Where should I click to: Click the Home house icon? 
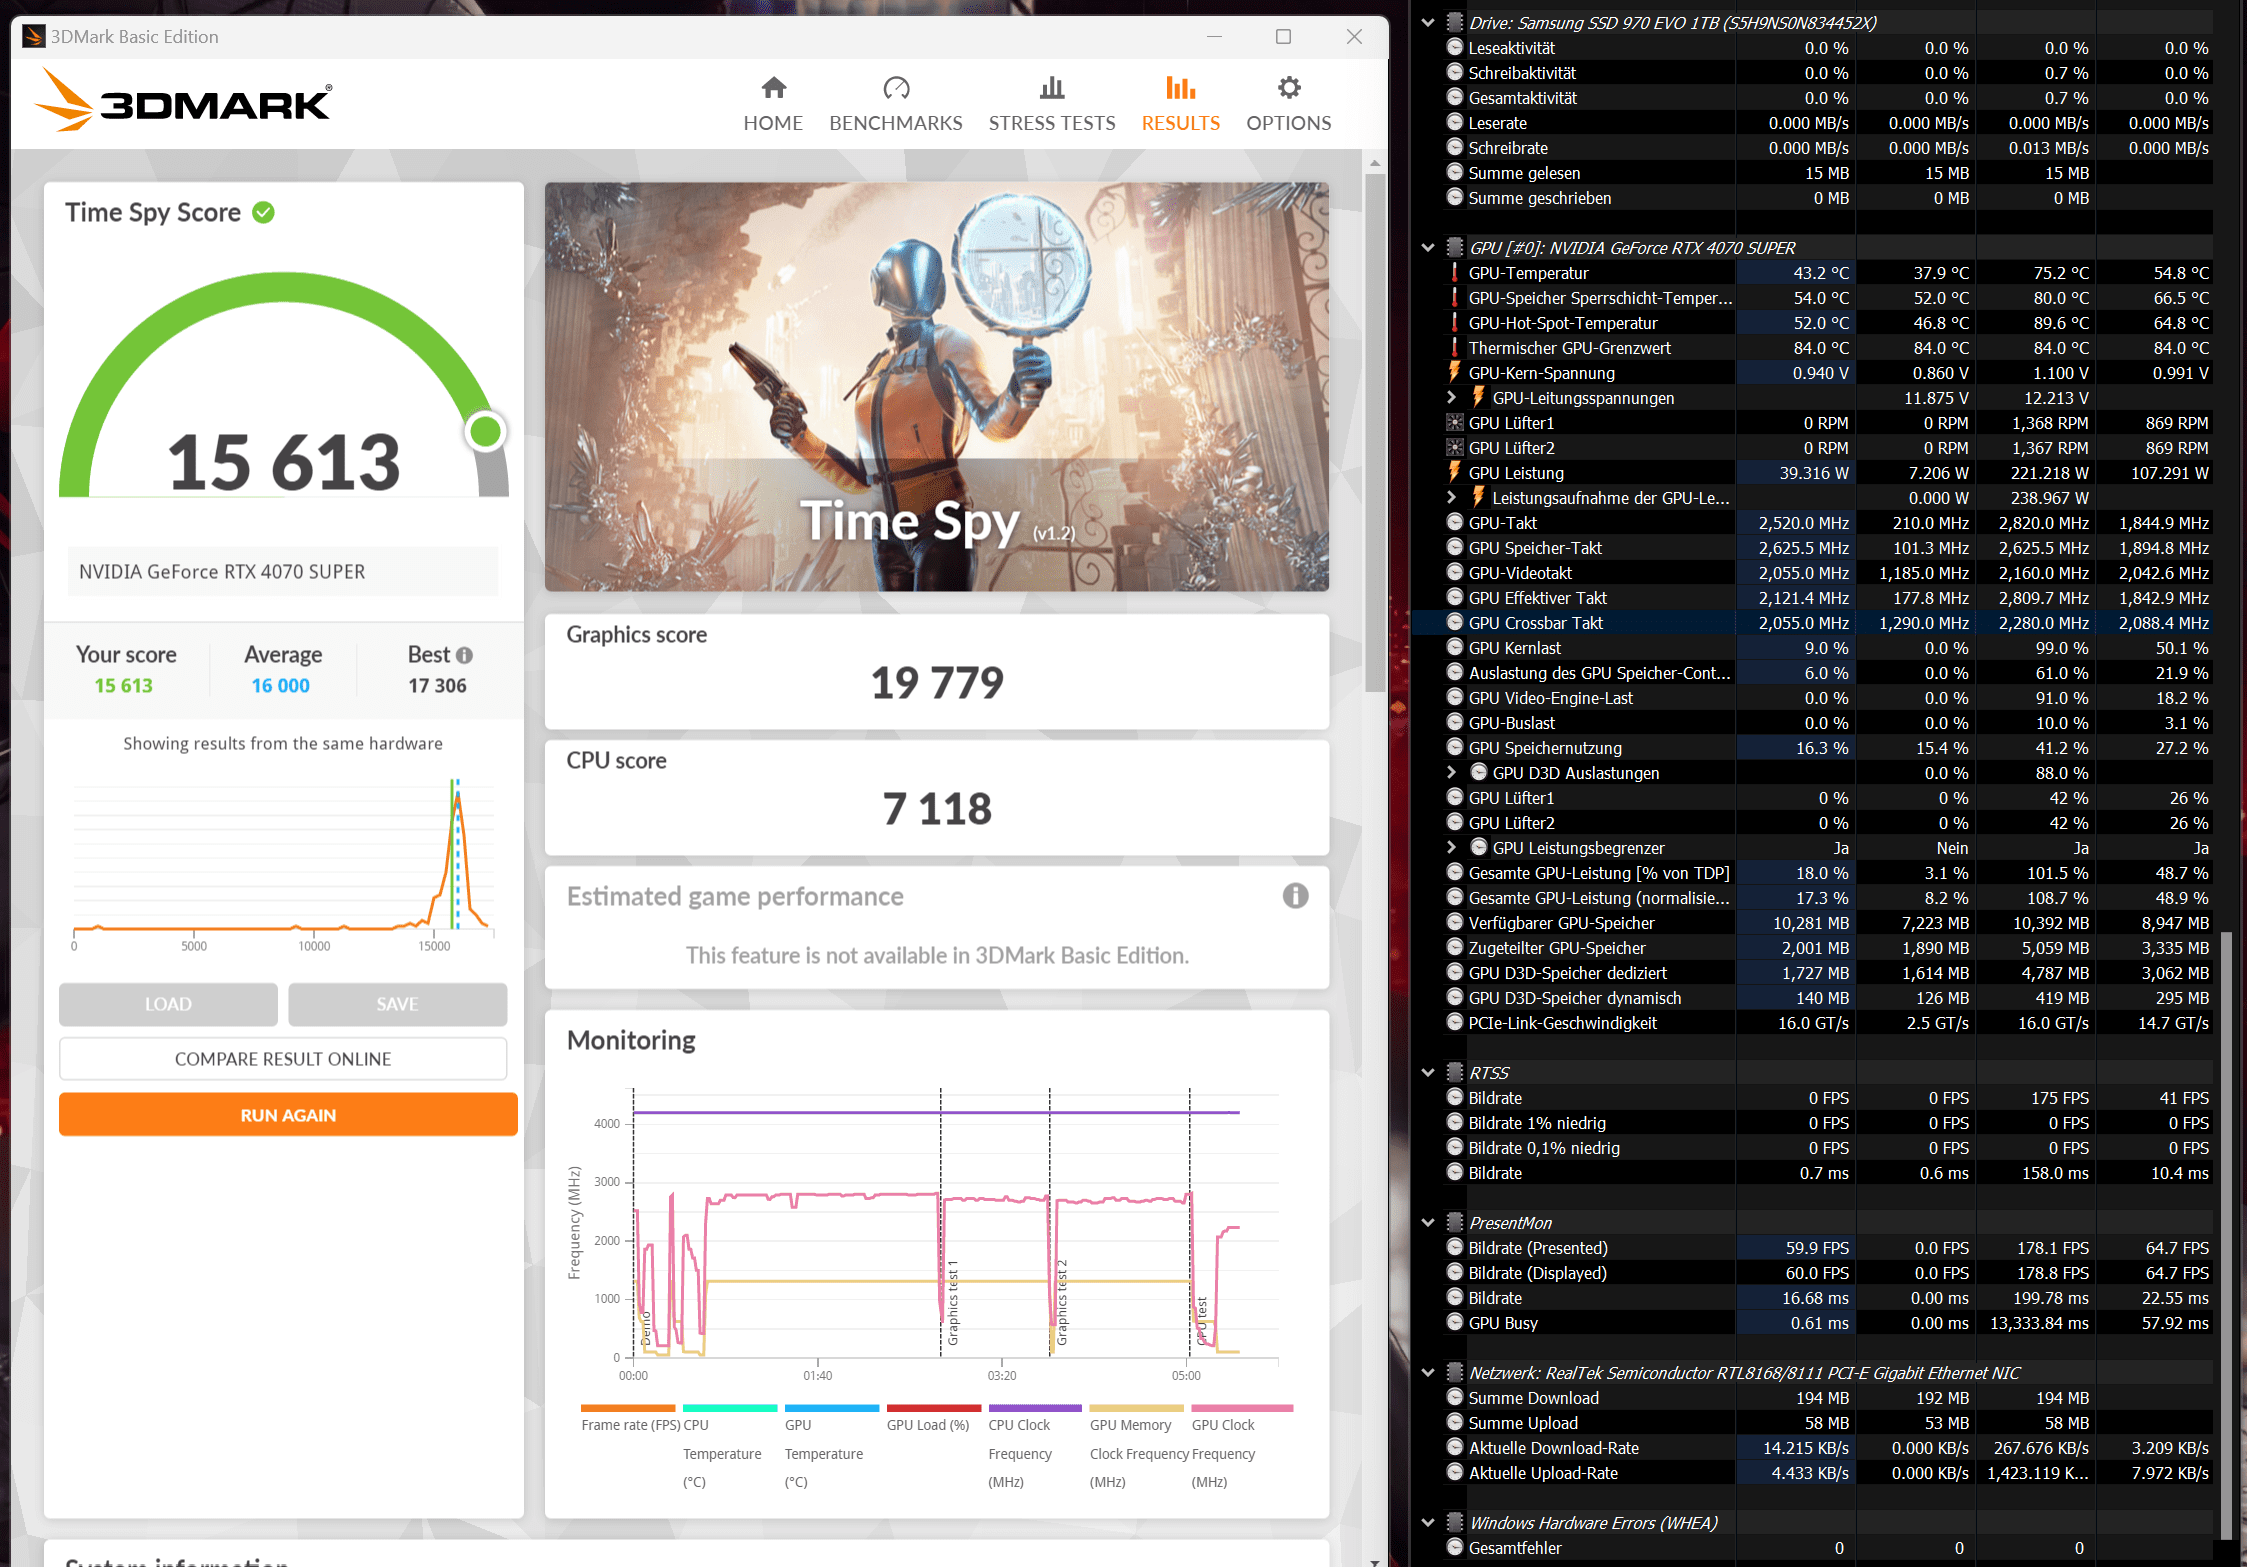pos(773,88)
